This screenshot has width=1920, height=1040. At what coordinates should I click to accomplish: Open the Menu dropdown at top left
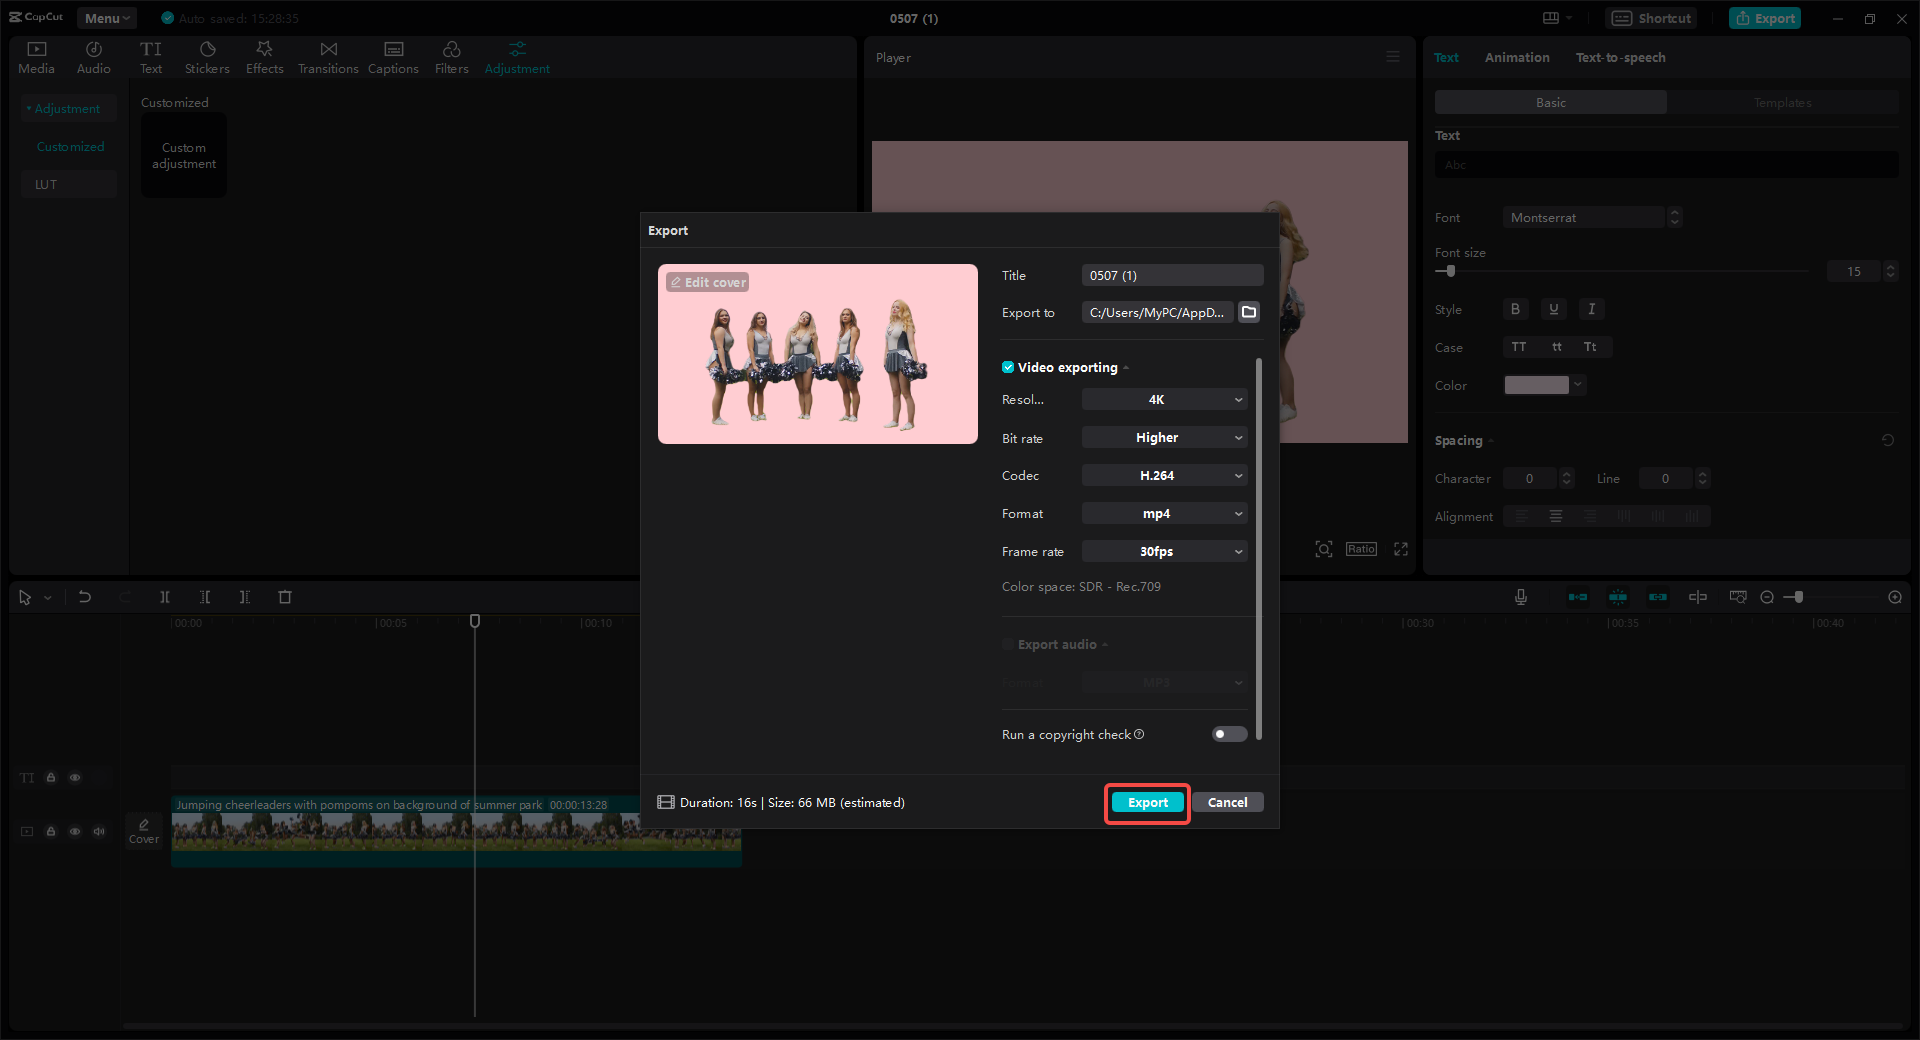point(105,17)
